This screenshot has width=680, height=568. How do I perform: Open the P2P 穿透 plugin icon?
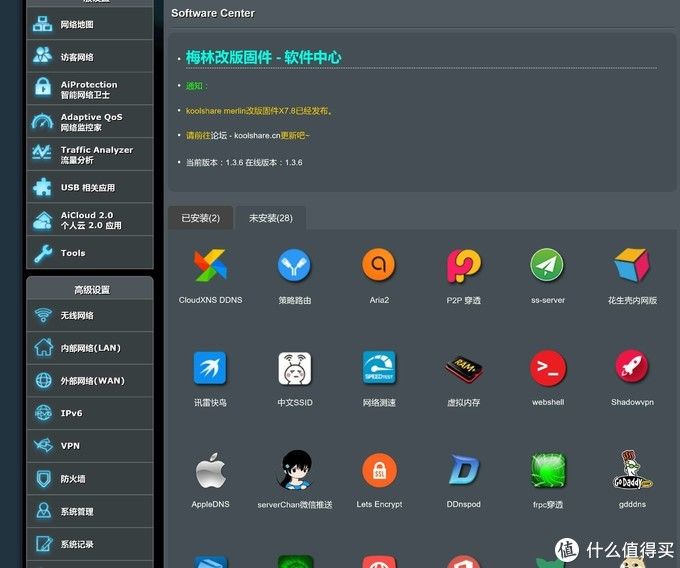(464, 265)
